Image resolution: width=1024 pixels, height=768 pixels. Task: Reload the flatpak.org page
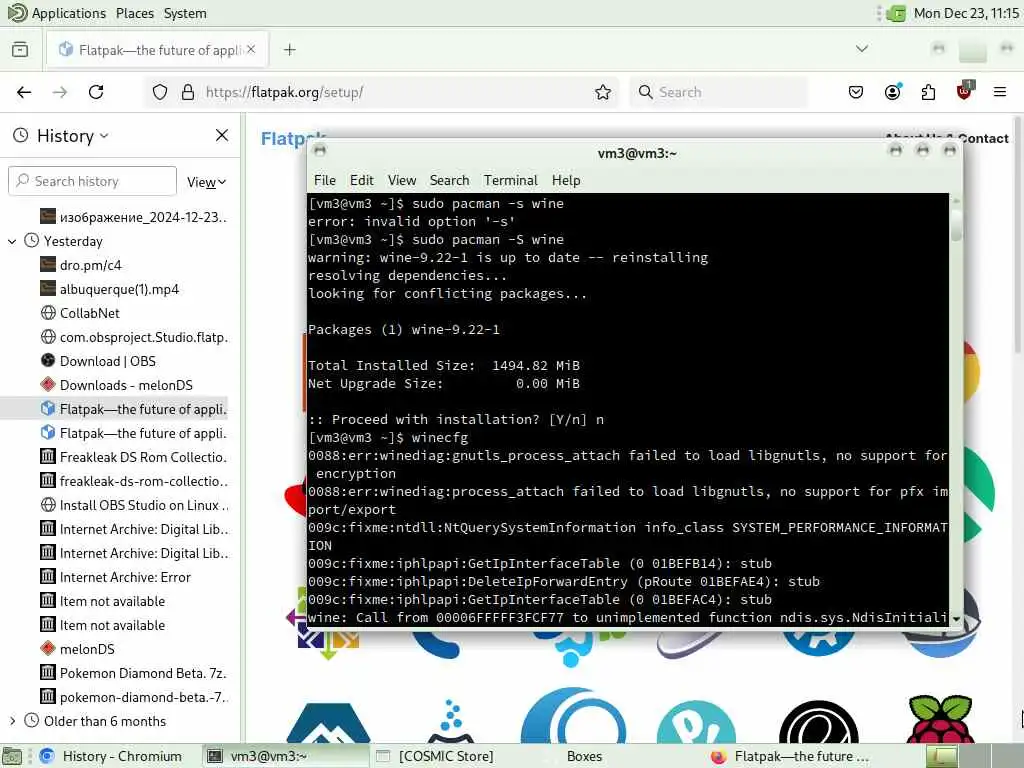coord(96,92)
